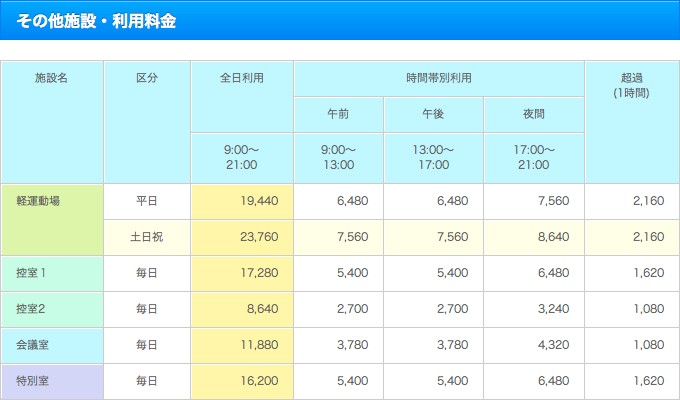This screenshot has height=400, width=680.
Task: Select 3,780 morning price for 会議室
Action: (338, 345)
